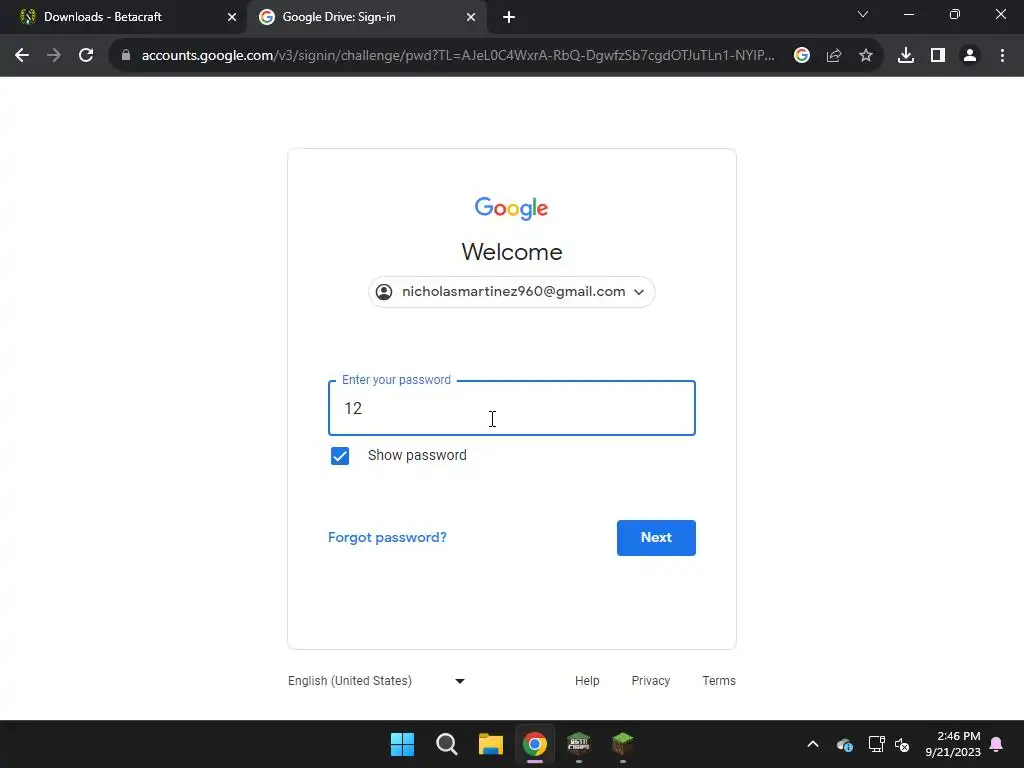This screenshot has width=1024, height=768.
Task: Open Chrome downloads icon
Action: [906, 56]
